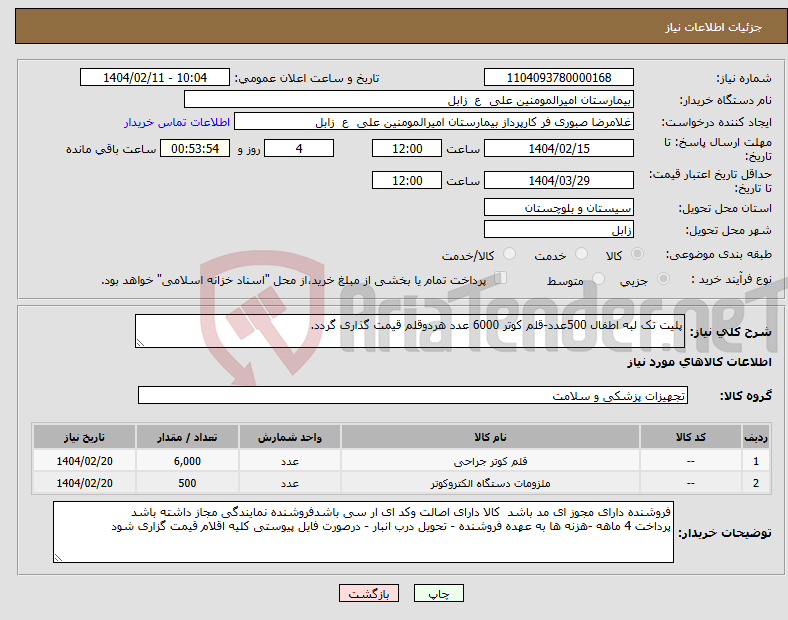Select the کالا radio button
Screen dimensions: 788x620
[637, 254]
